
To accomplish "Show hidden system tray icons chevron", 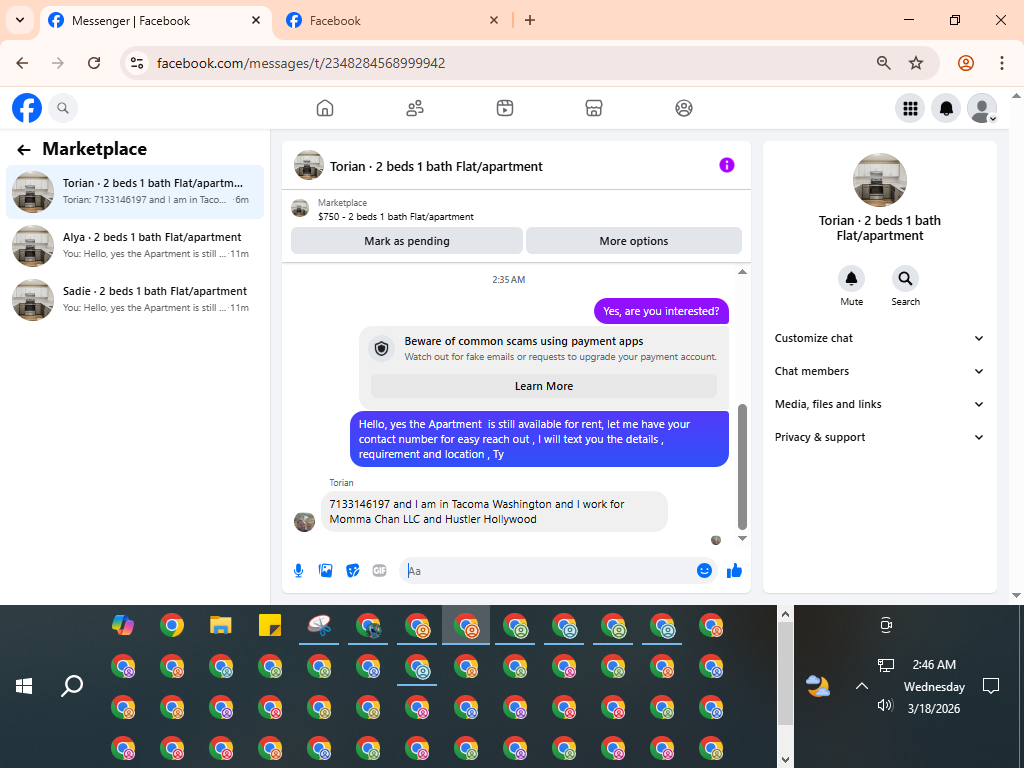I will tap(862, 686).
